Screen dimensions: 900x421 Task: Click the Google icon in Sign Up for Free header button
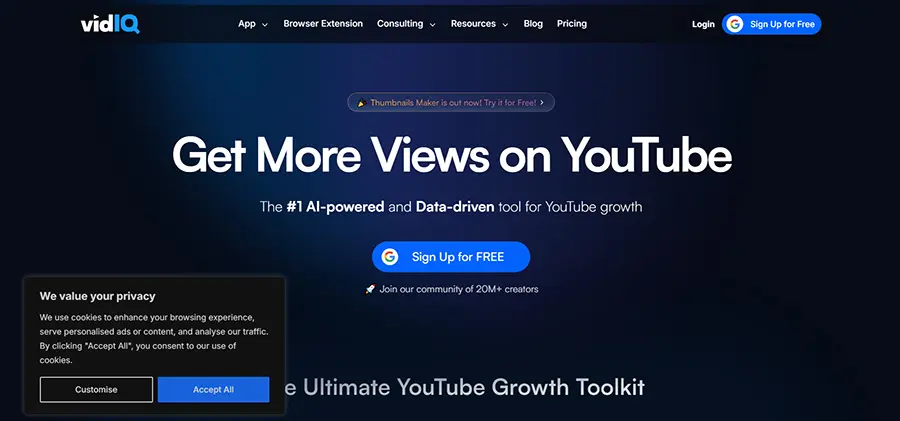735,24
